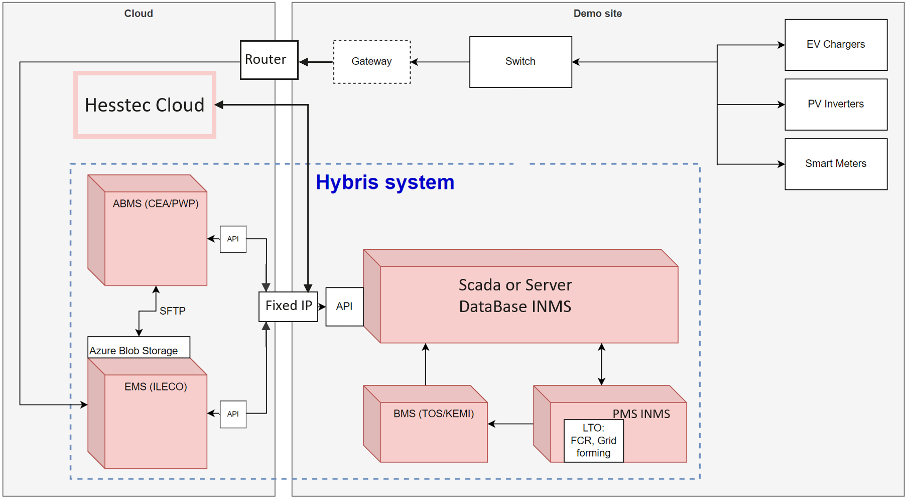Select the Fixed IP box

coord(288,306)
